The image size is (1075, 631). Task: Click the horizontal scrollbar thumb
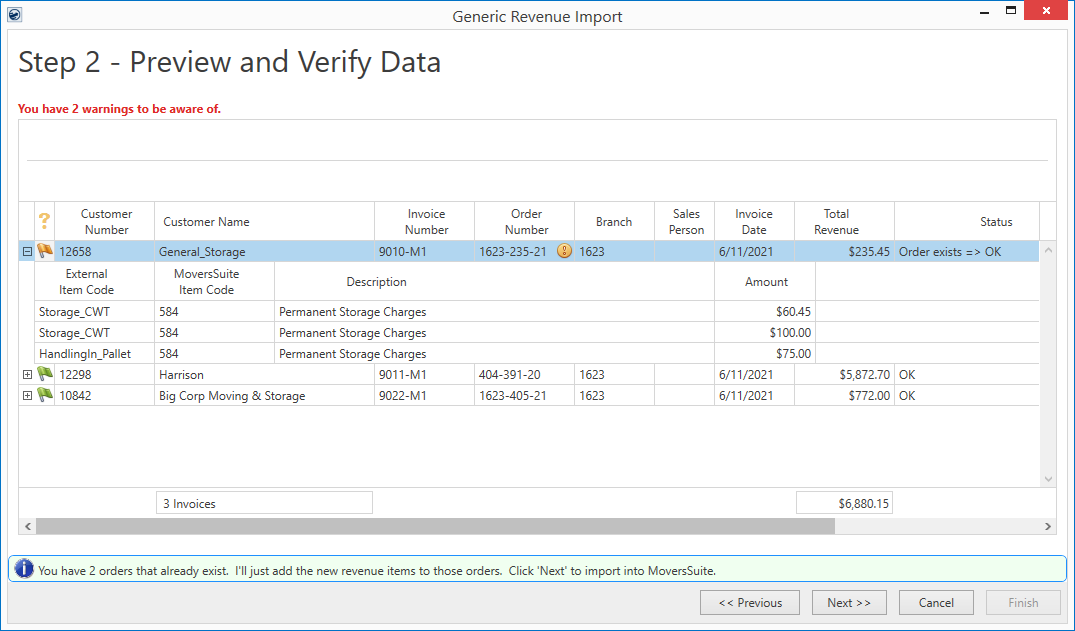click(435, 526)
